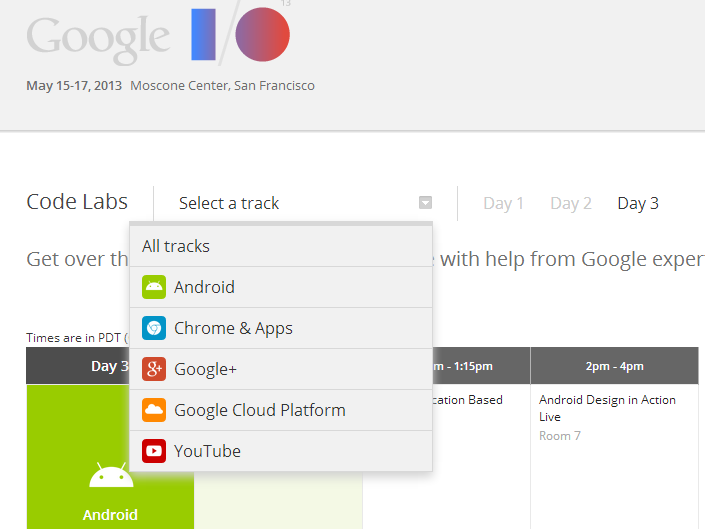Image resolution: width=705 pixels, height=529 pixels.
Task: Choose All tracks from the list
Action: [176, 246]
